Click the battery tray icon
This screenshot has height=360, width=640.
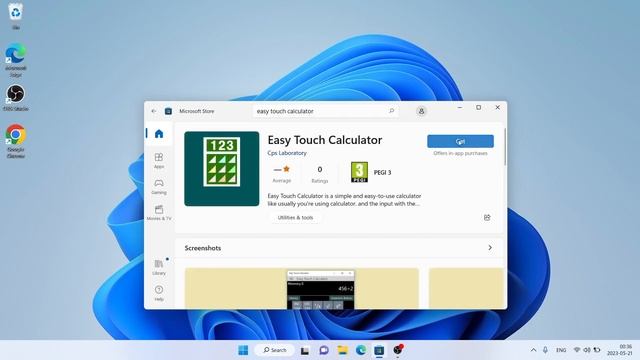[x=597, y=350]
